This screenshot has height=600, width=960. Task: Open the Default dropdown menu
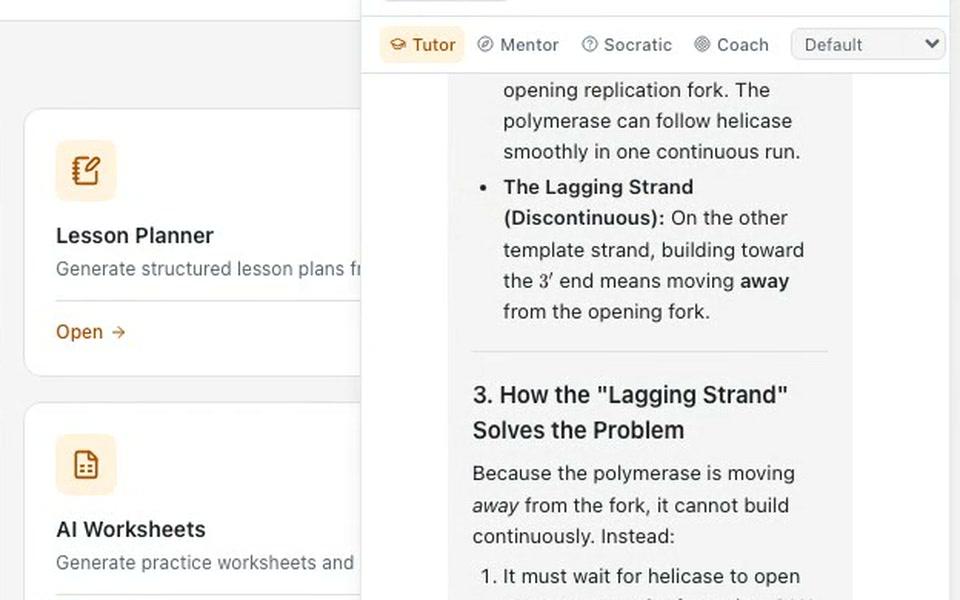tap(868, 45)
